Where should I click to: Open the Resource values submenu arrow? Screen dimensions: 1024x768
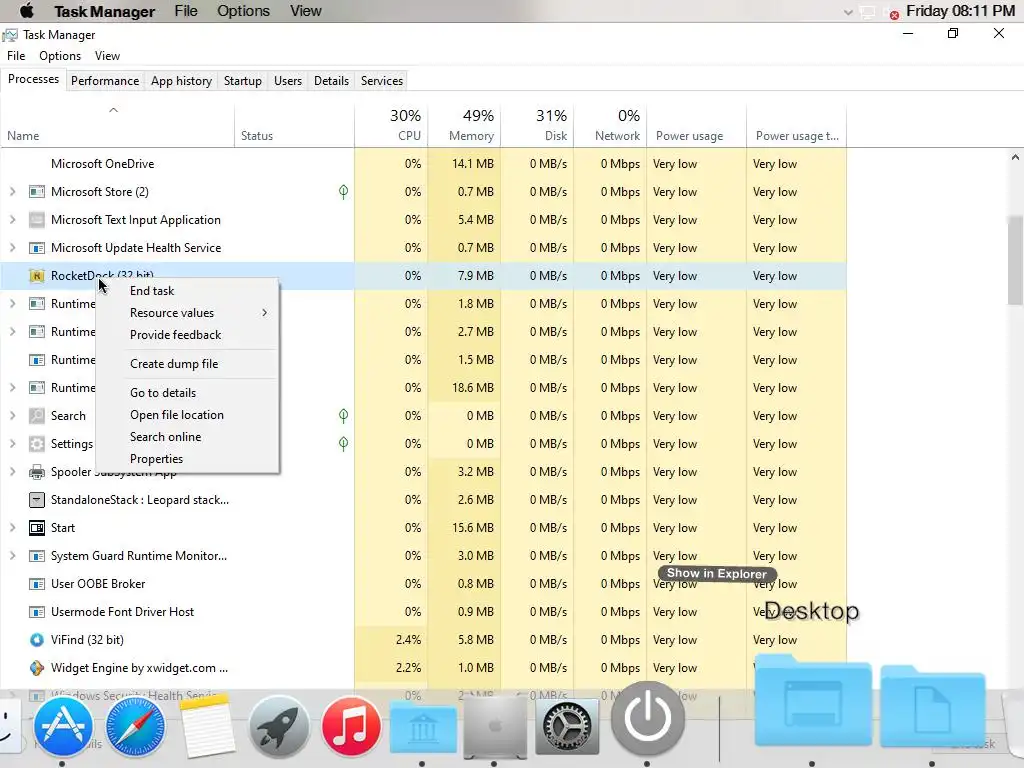[x=264, y=313]
